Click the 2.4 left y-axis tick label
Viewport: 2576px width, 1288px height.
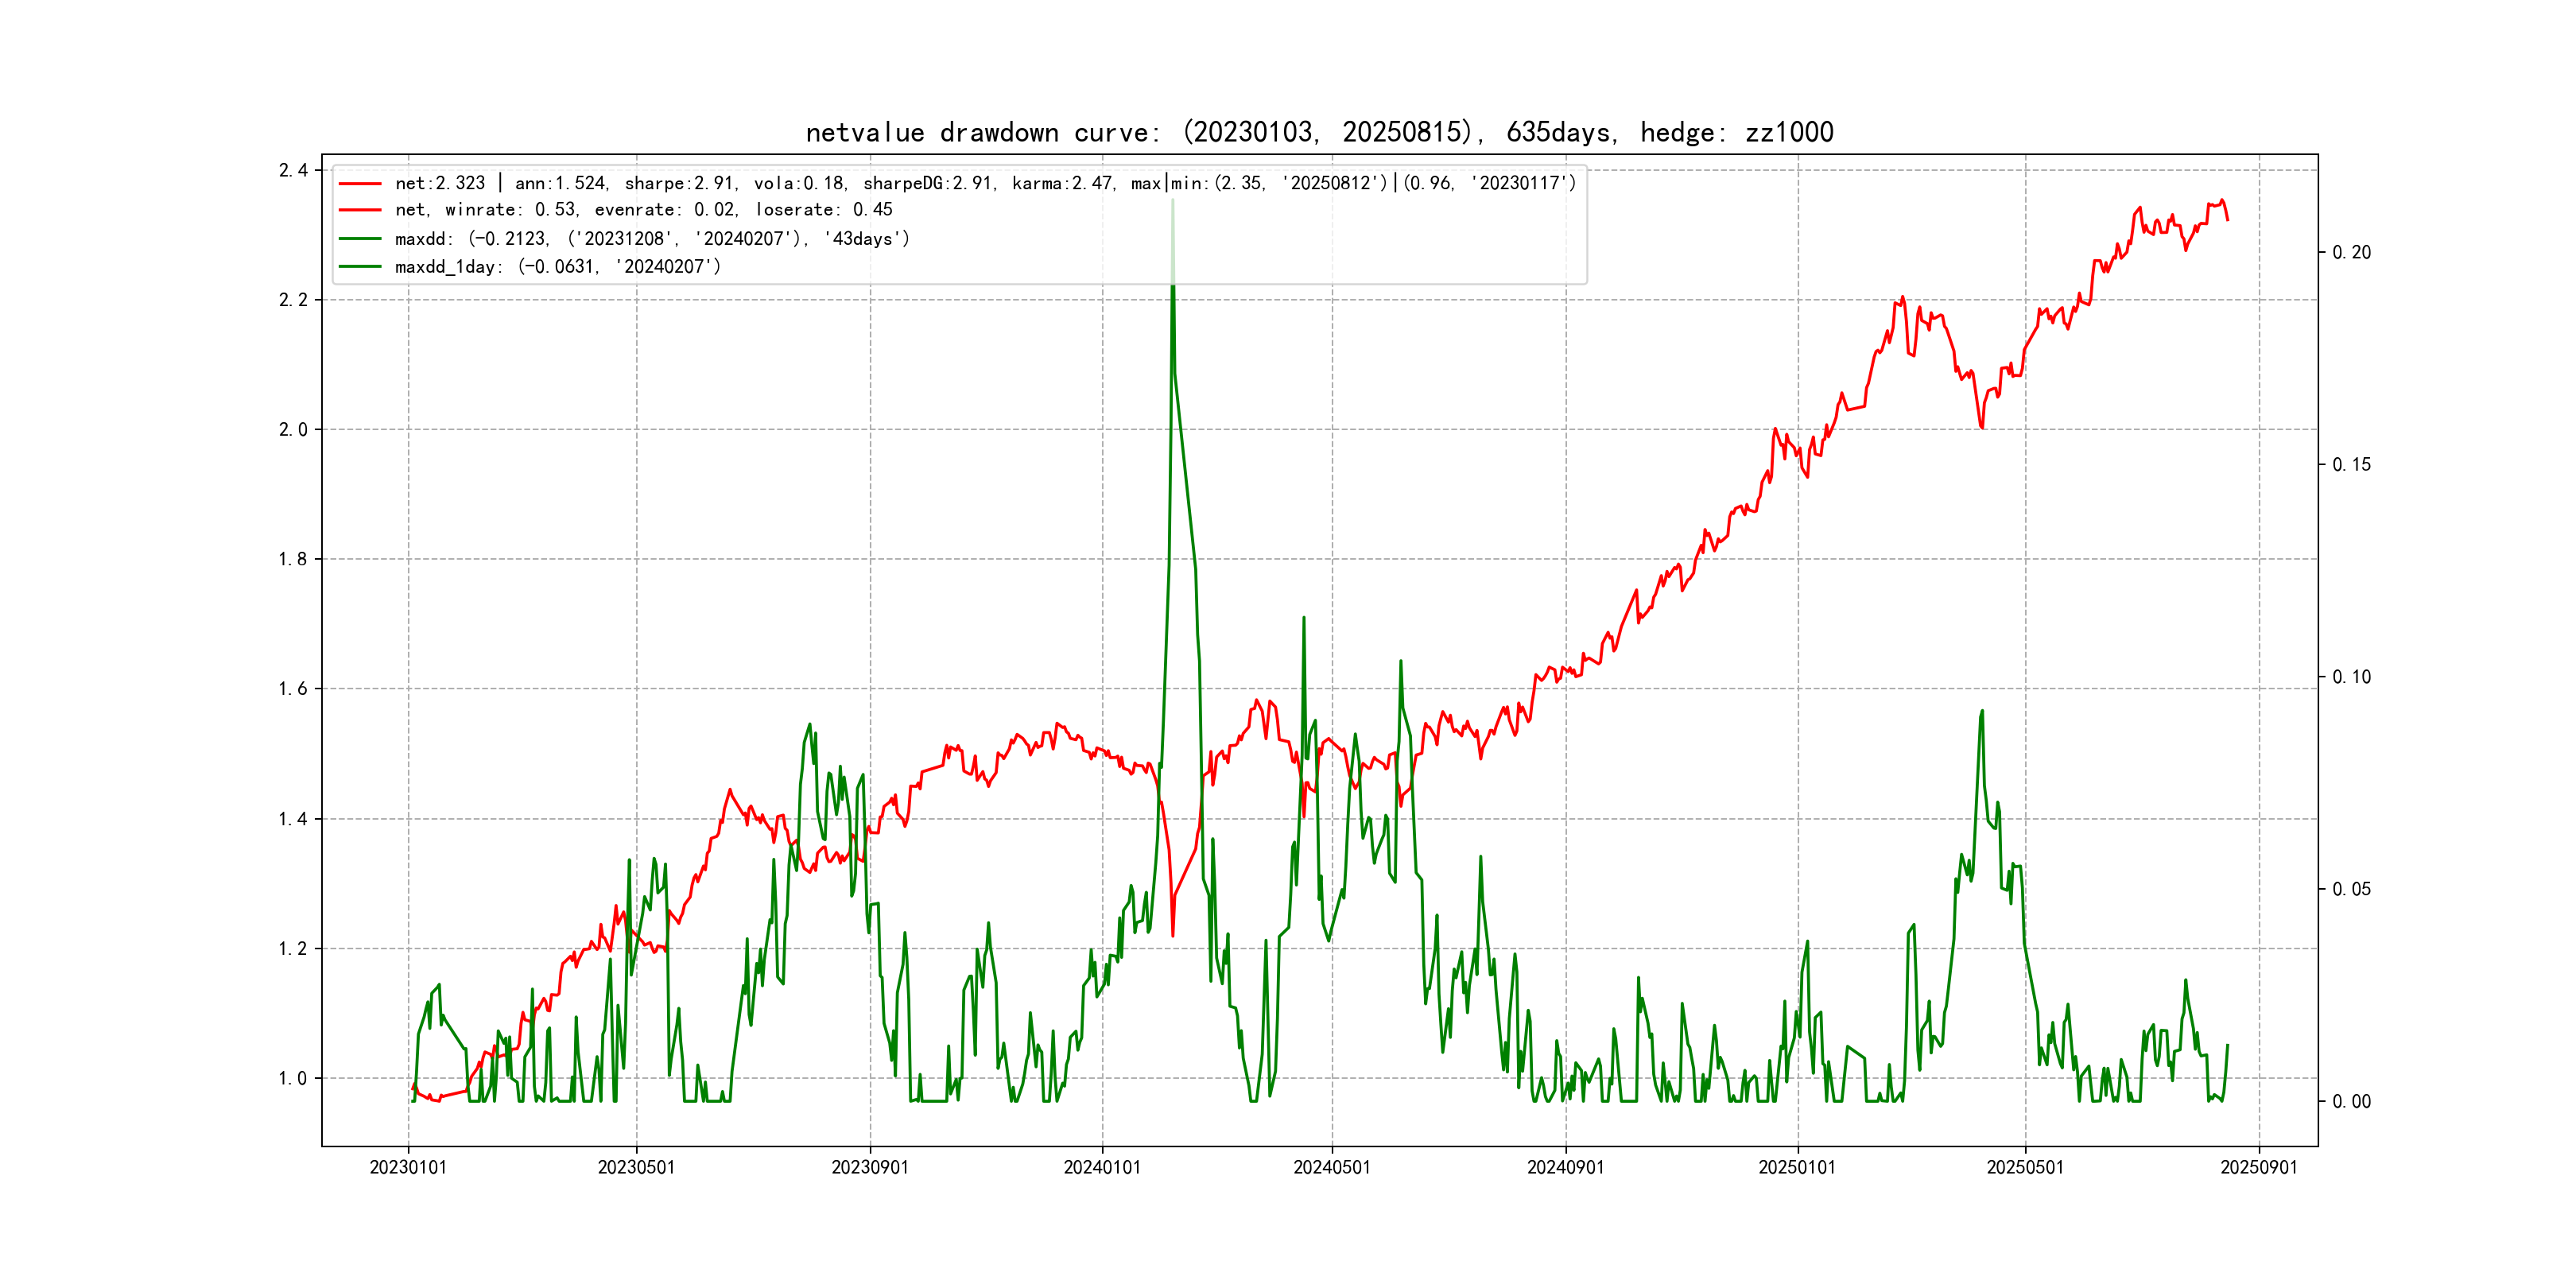pos(293,170)
